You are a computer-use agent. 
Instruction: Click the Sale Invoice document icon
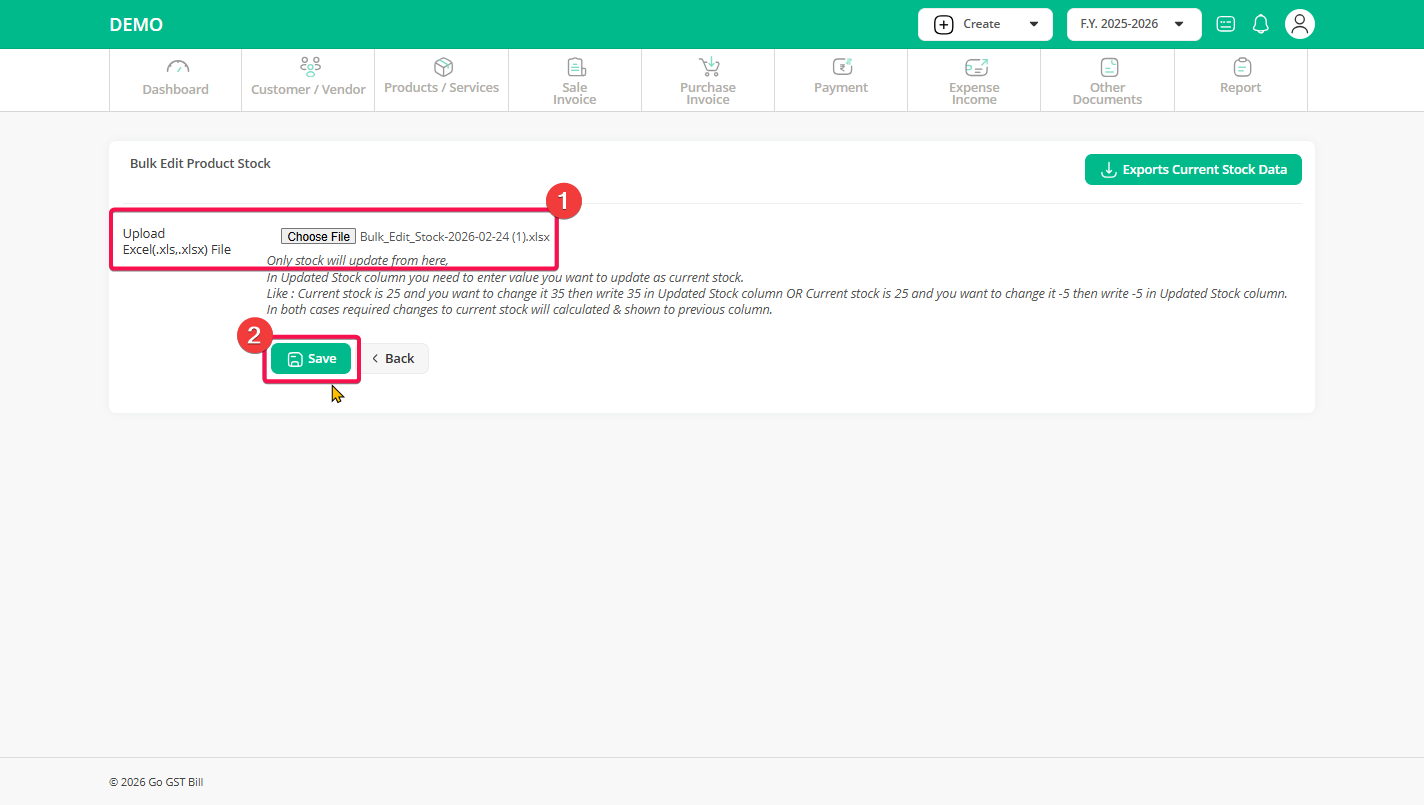tap(576, 67)
